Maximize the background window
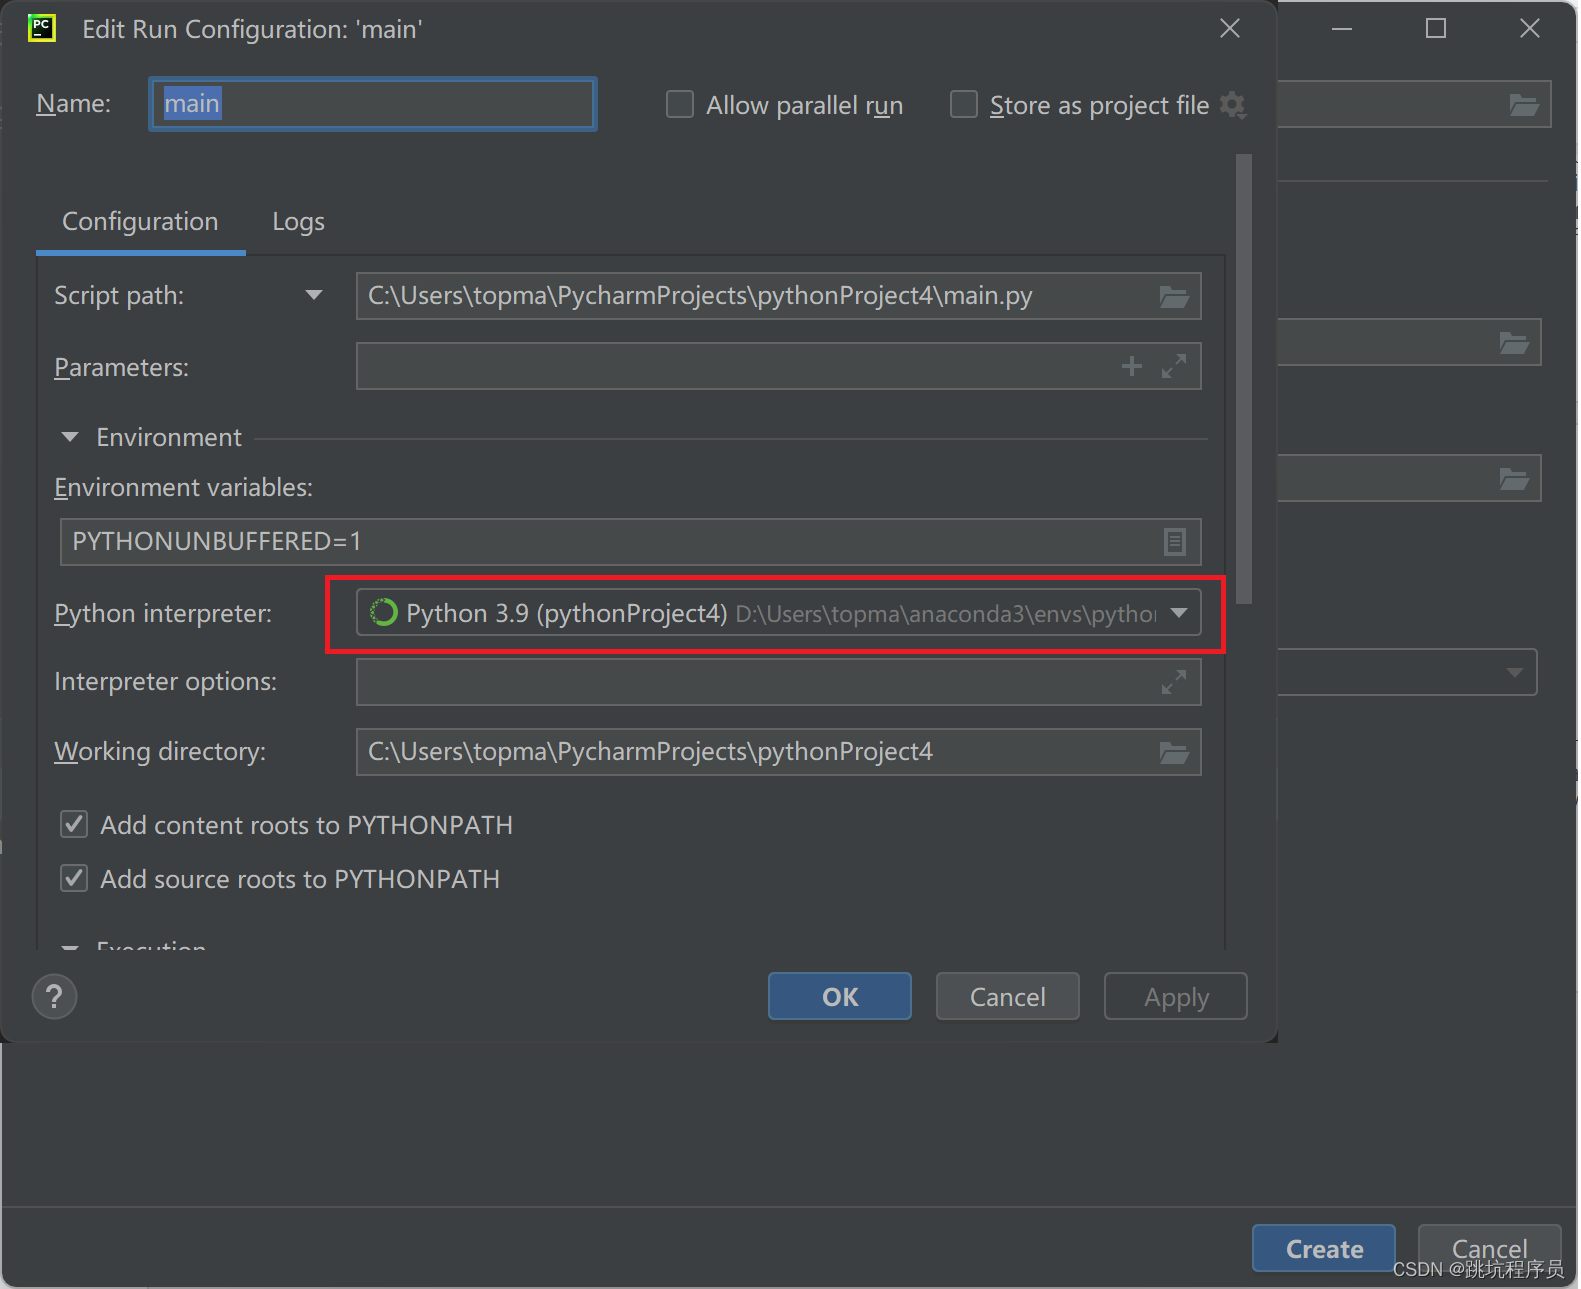Image resolution: width=1581 pixels, height=1289 pixels. [x=1436, y=28]
